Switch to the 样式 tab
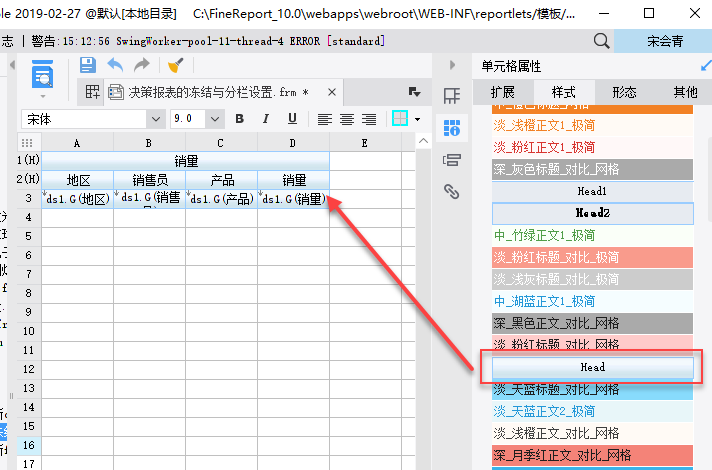Screen dimensions: 712x470 coord(564,92)
